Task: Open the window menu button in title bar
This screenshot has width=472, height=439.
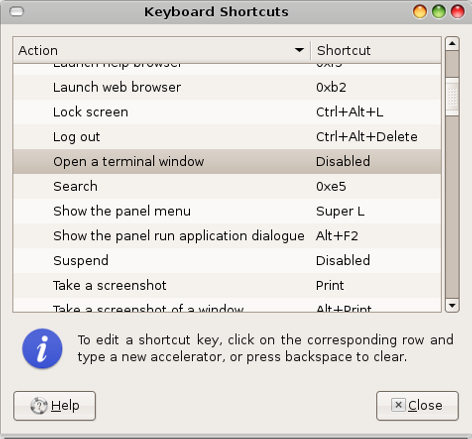Action: pos(17,12)
